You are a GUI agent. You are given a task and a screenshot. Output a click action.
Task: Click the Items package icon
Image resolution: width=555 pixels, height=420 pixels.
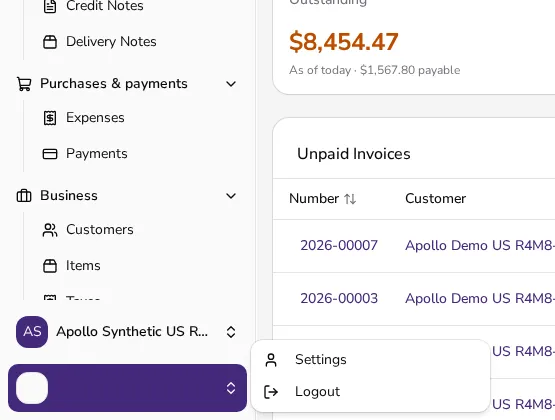[x=50, y=266]
